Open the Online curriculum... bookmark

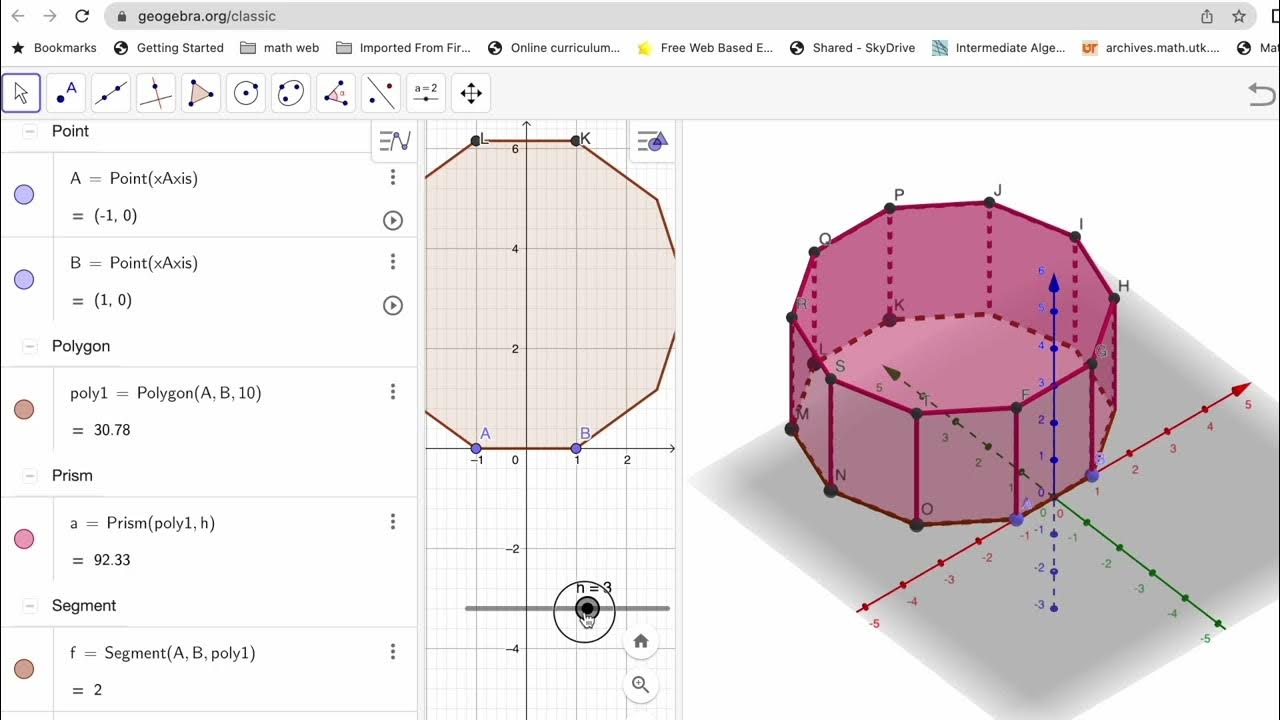553,48
